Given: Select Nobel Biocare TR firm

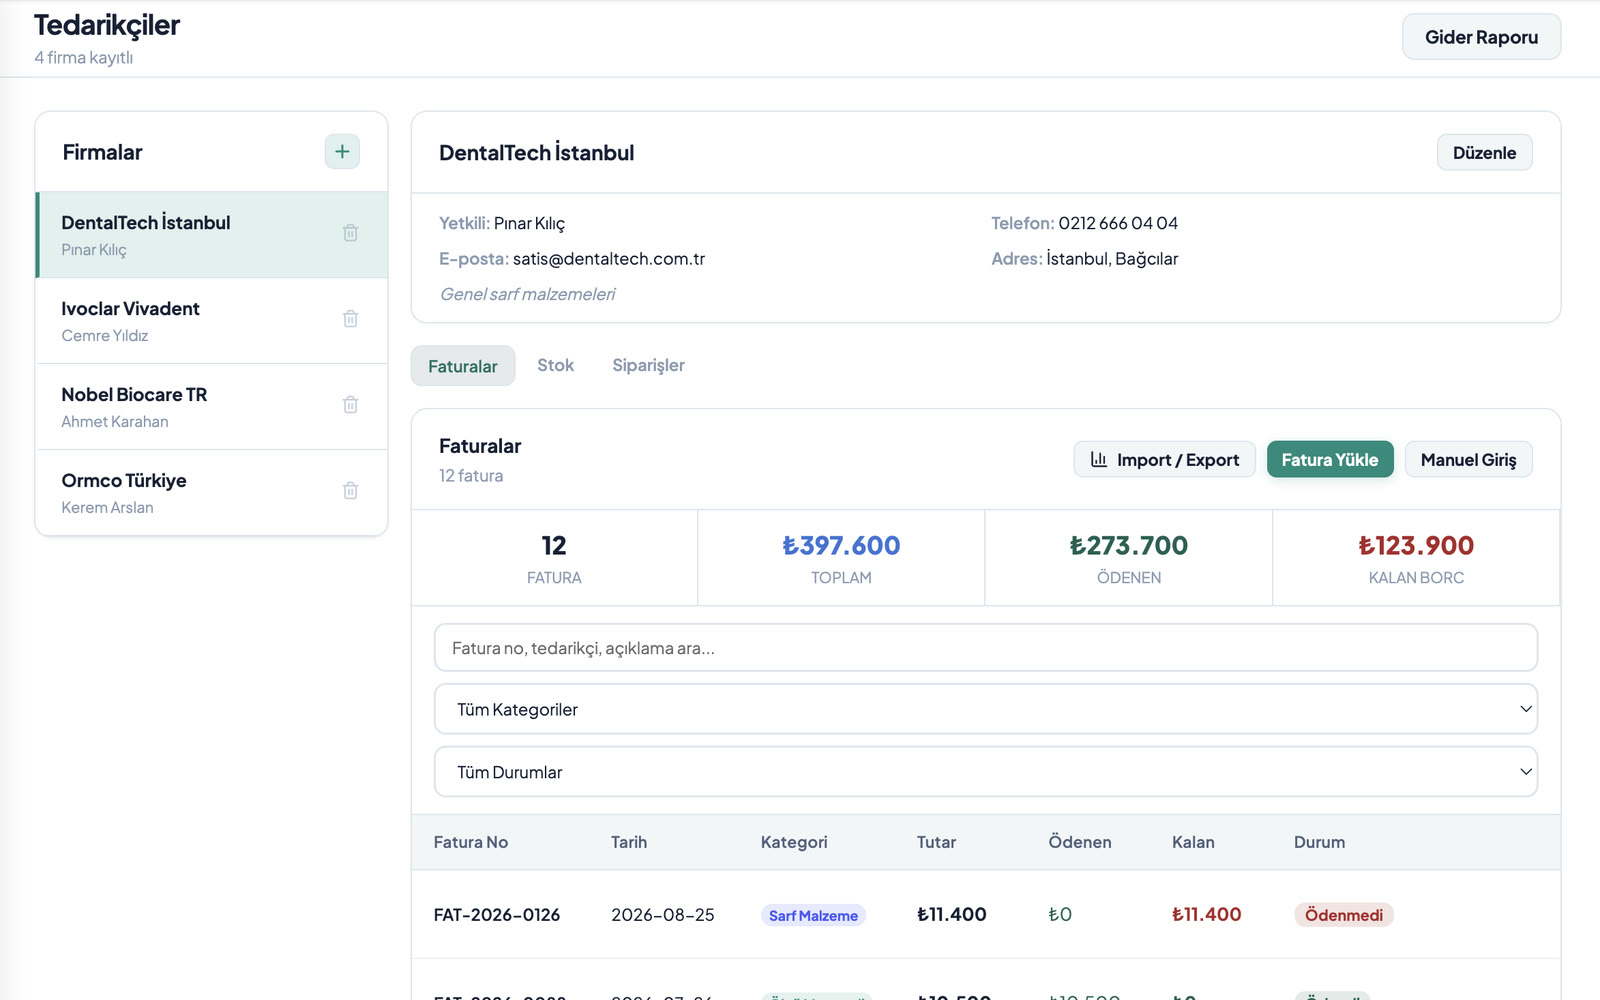Looking at the screenshot, I should (x=212, y=407).
